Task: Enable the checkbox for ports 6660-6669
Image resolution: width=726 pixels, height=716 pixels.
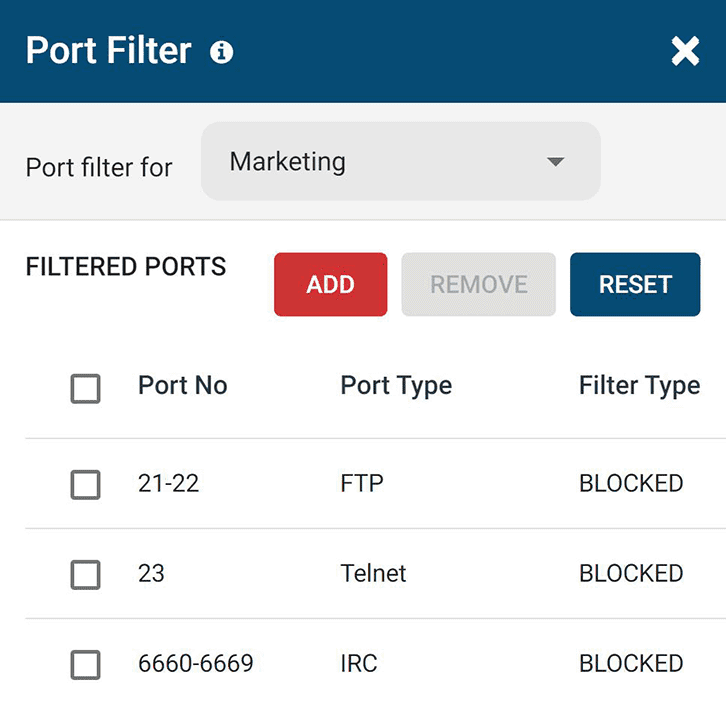Action: coord(86,665)
